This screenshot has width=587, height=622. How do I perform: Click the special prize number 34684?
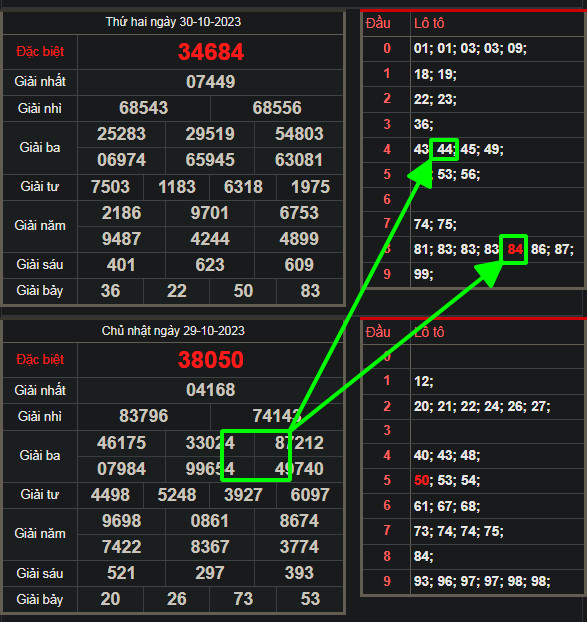tap(211, 52)
